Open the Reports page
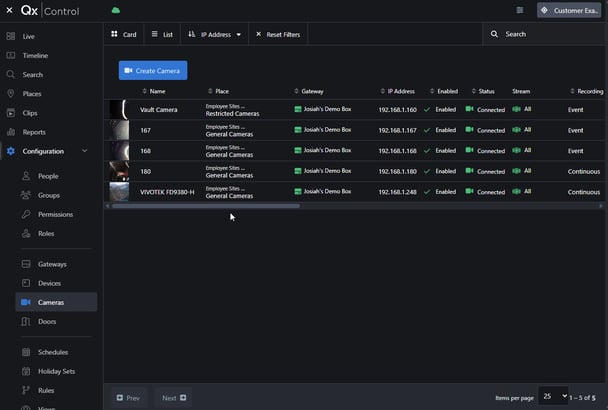The image size is (608, 410). pyautogui.click(x=34, y=132)
